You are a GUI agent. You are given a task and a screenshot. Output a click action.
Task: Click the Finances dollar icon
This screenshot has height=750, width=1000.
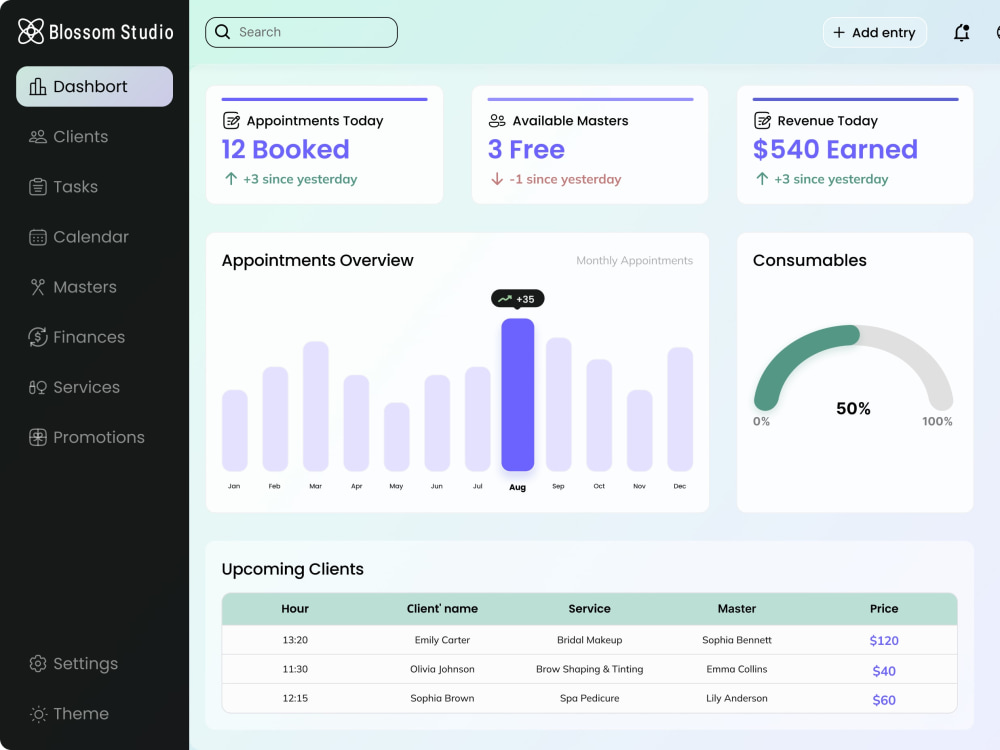tap(38, 337)
